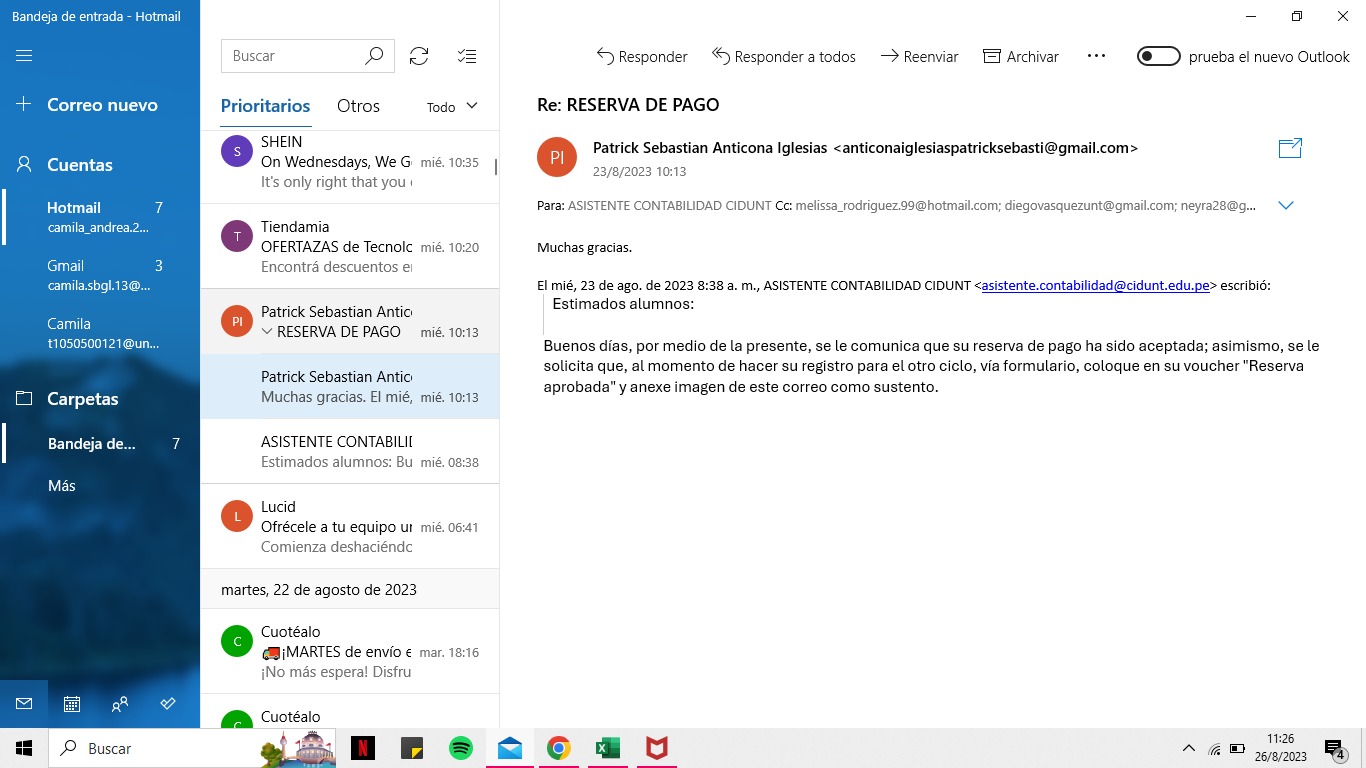The width and height of the screenshot is (1366, 768).
Task: Open message in new window icon
Action: click(1290, 148)
